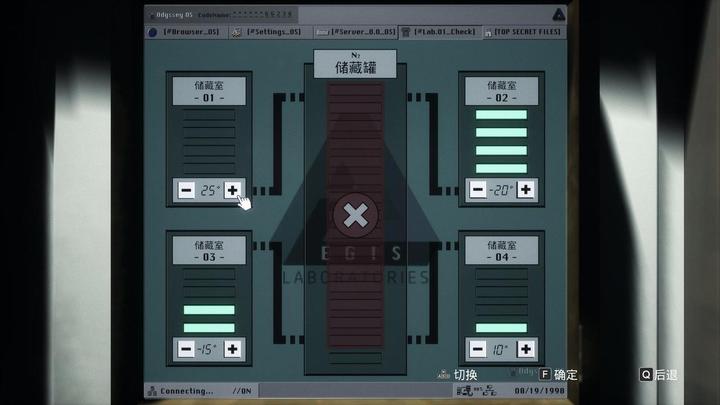Click the globe icon of Browser tab
This screenshot has width=720, height=405.
[153, 32]
